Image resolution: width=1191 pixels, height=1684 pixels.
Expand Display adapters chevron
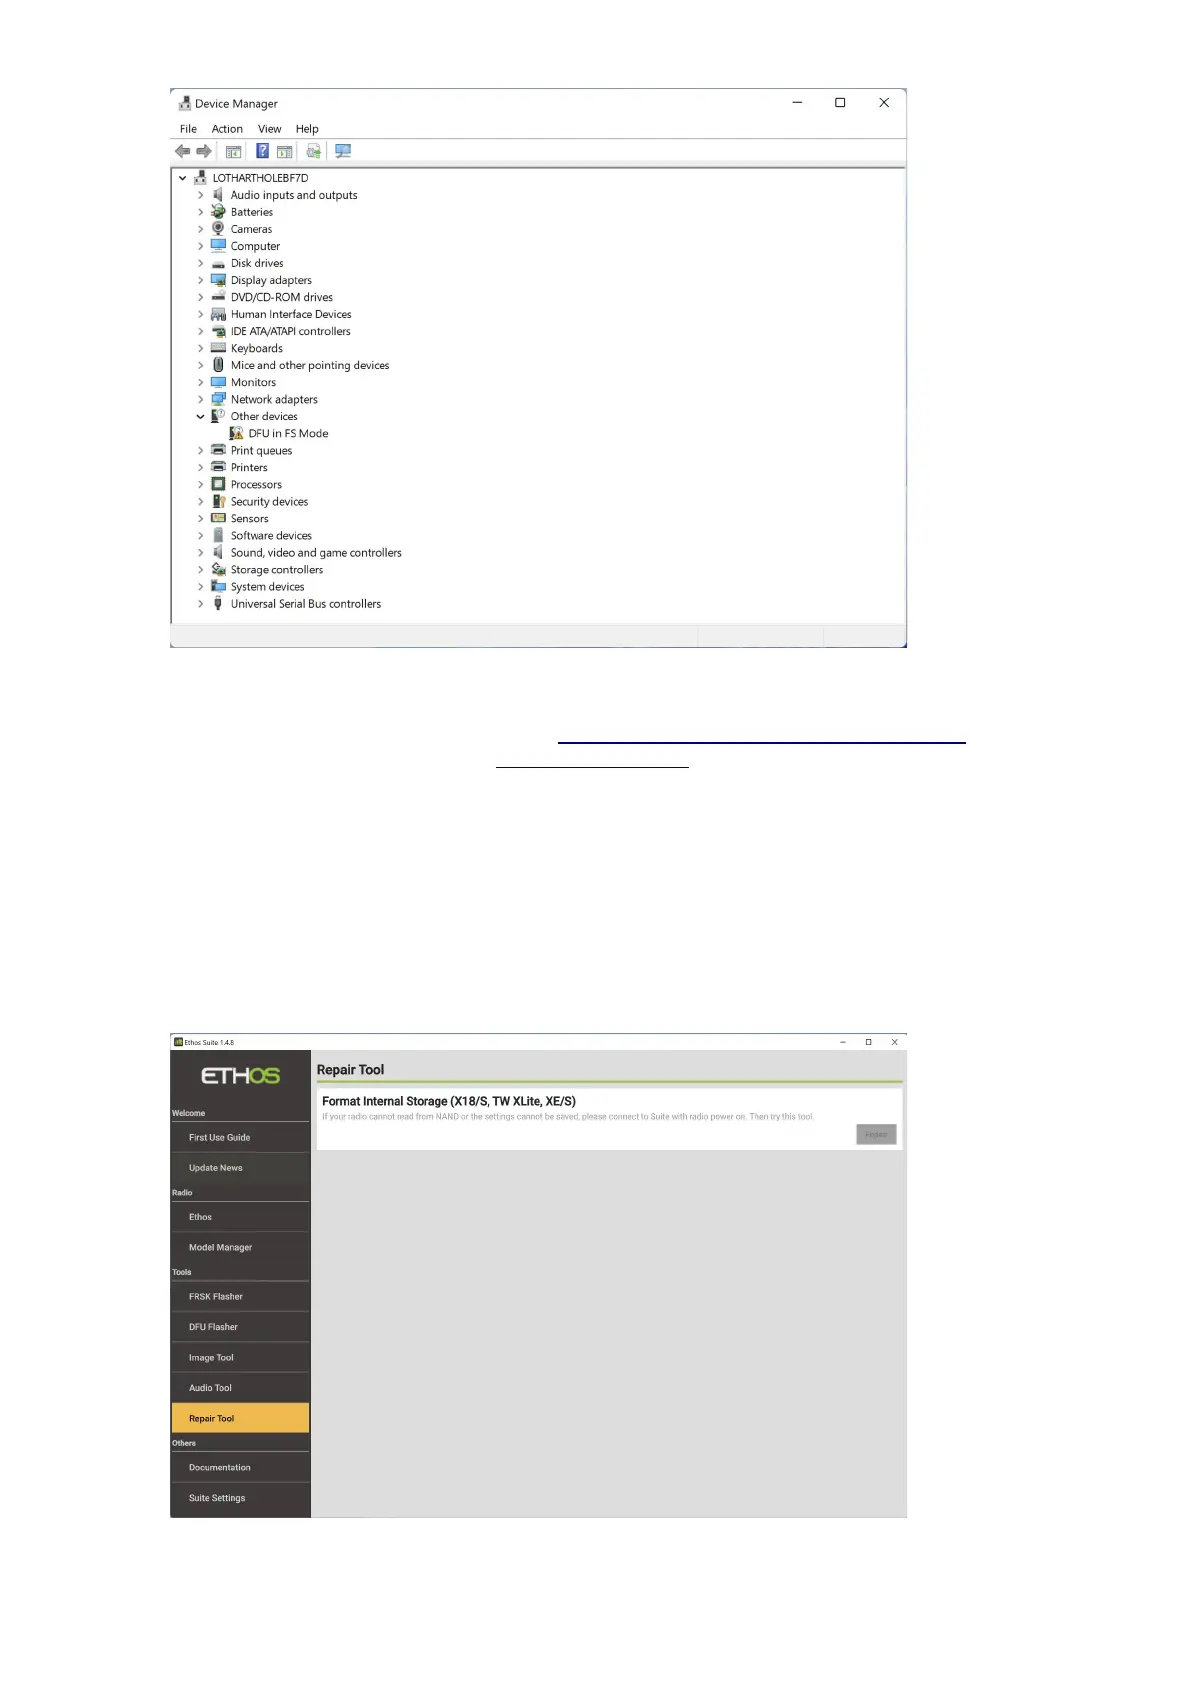click(200, 280)
